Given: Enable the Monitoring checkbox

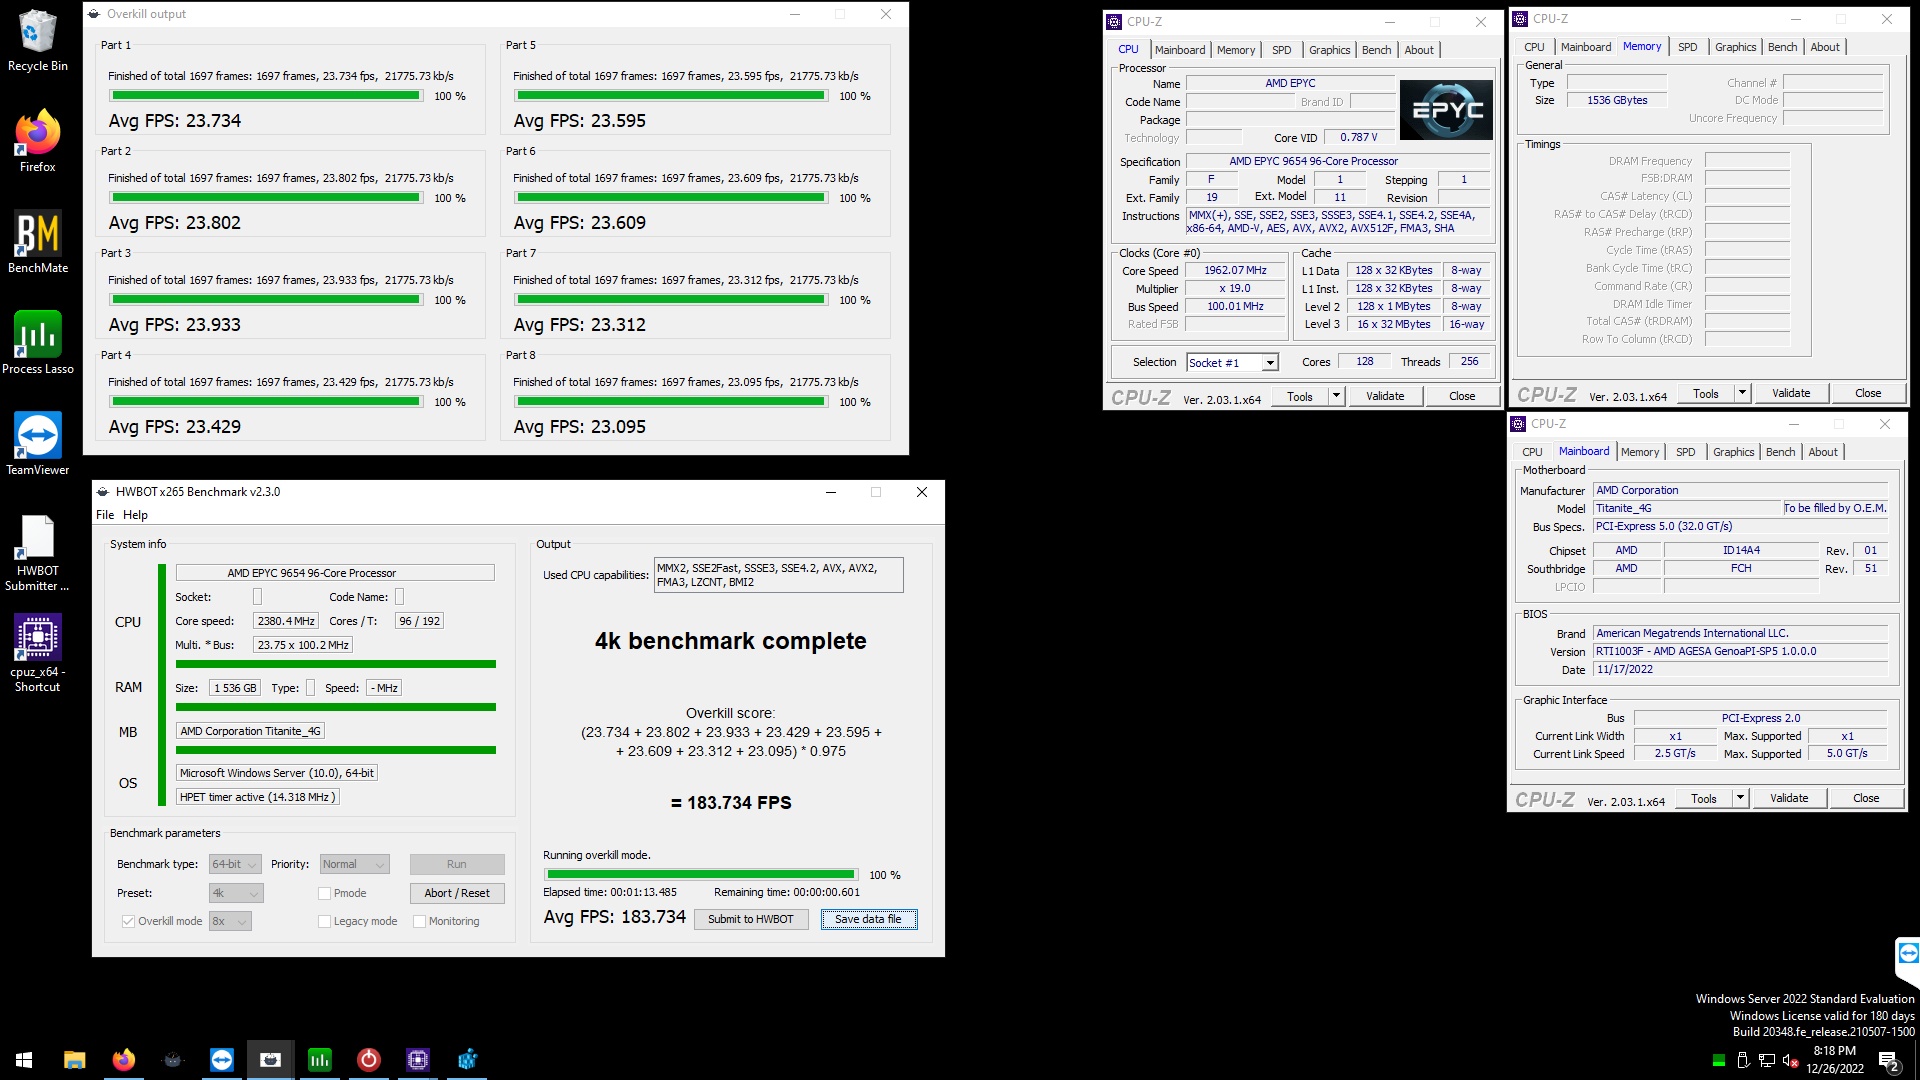Looking at the screenshot, I should pyautogui.click(x=420, y=921).
